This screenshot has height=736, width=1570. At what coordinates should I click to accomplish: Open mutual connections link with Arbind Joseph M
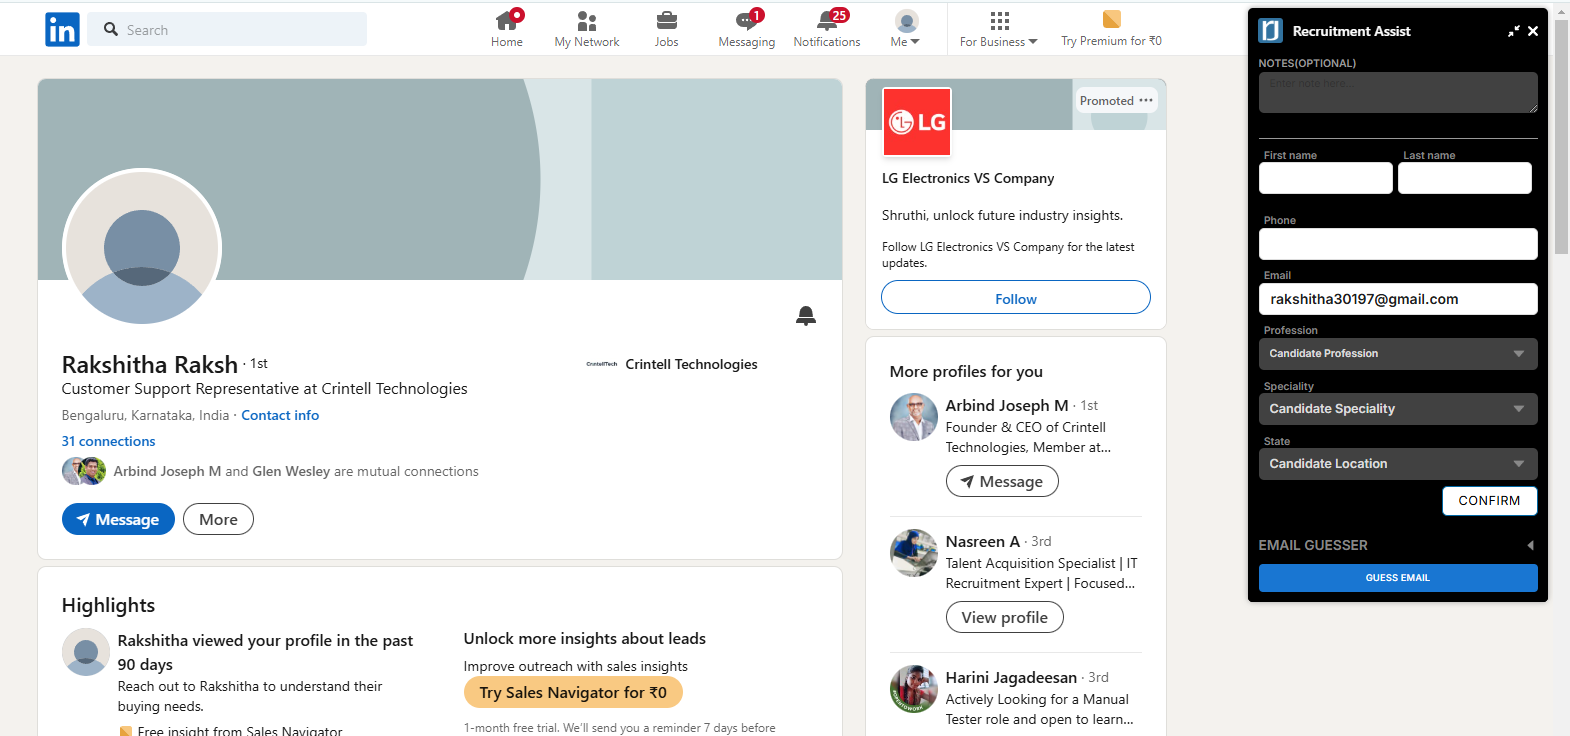coord(296,471)
